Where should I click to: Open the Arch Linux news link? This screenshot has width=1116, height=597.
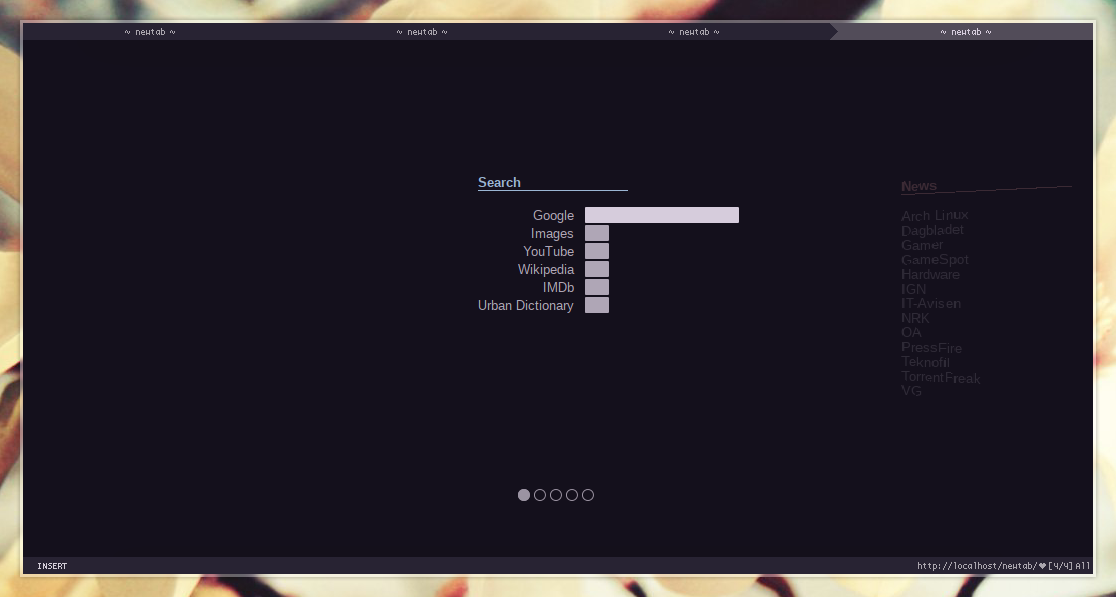tap(934, 215)
